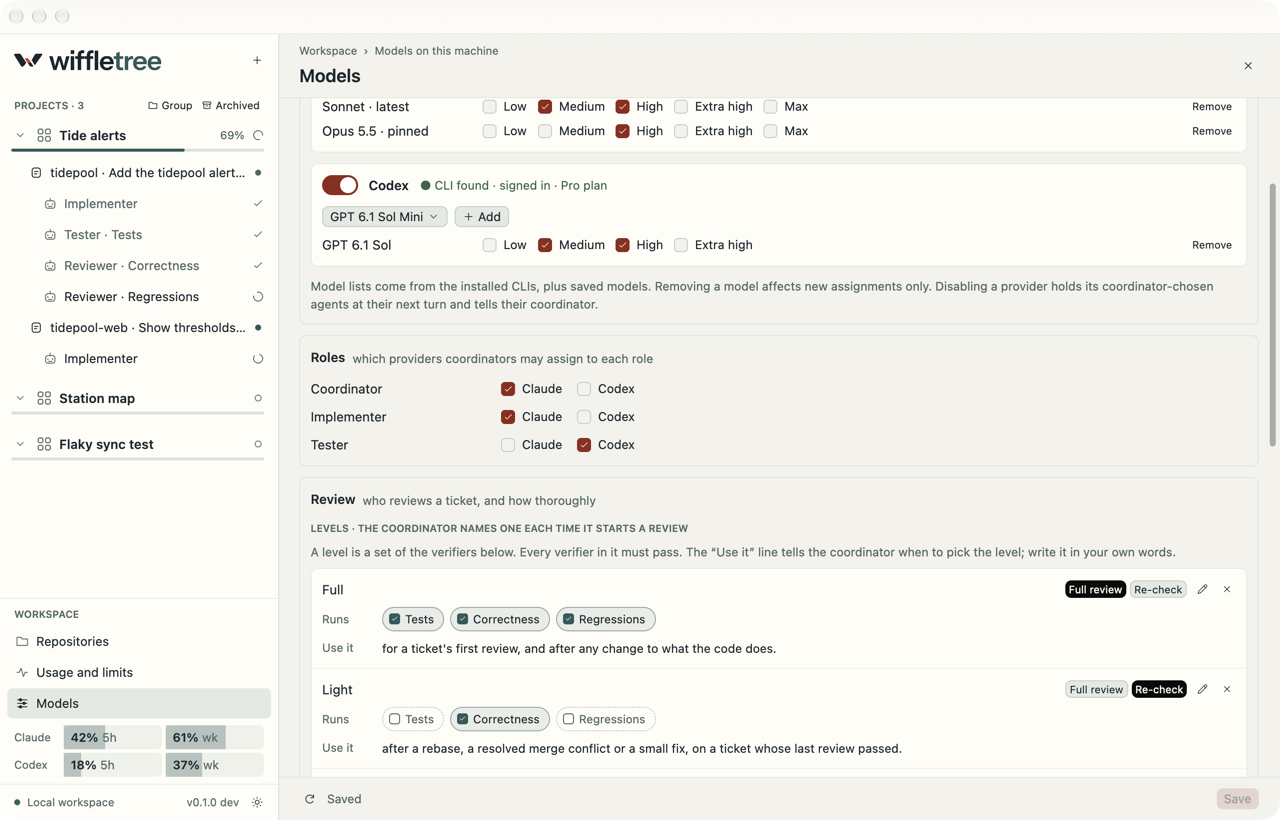Click the refresh icon next to Saved
This screenshot has height=820, width=1280.
click(x=310, y=799)
